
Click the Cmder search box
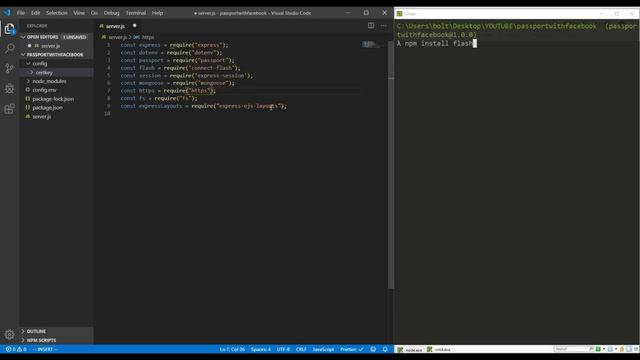click(x=573, y=349)
